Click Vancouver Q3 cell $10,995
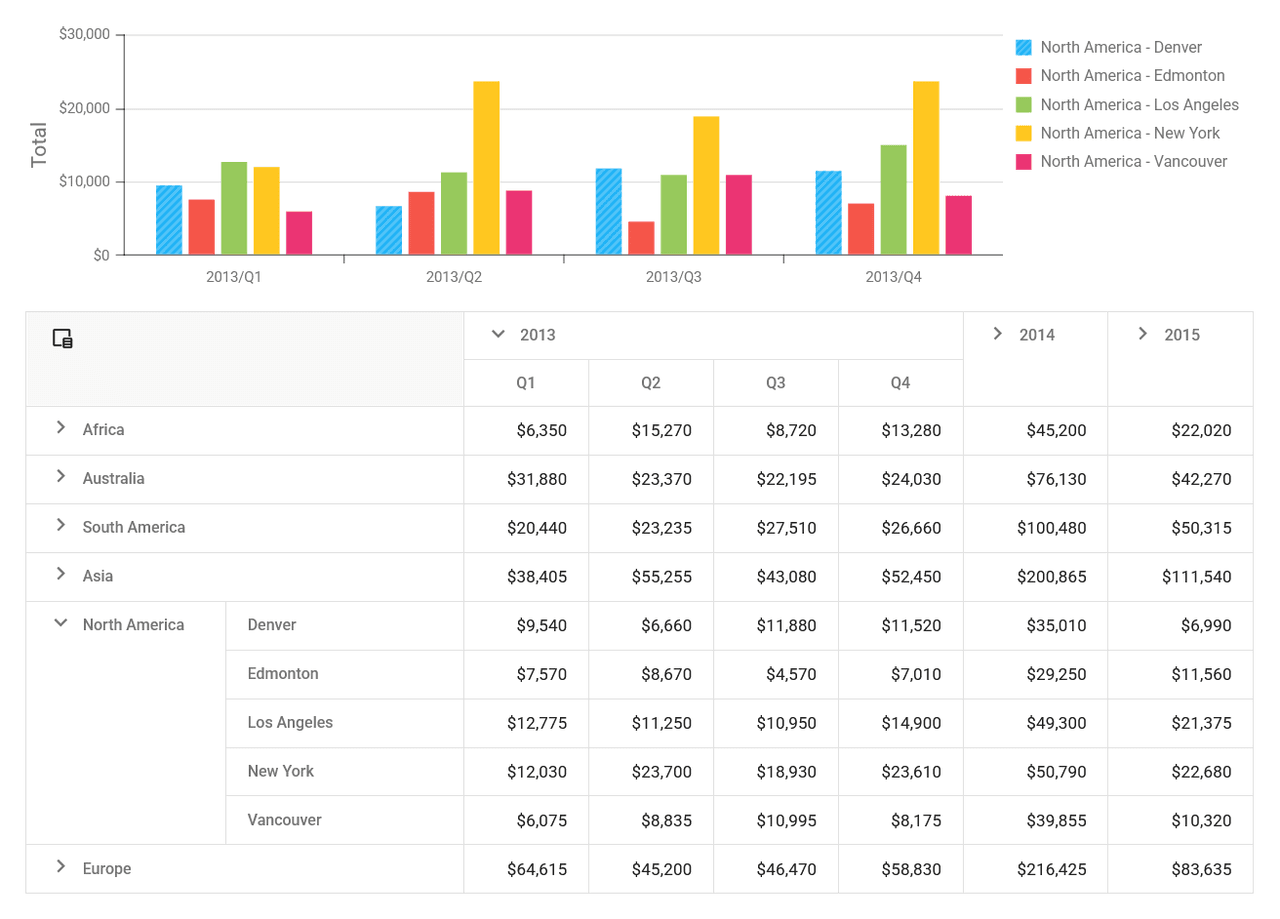Viewport: 1280px width, 919px height. point(776,821)
